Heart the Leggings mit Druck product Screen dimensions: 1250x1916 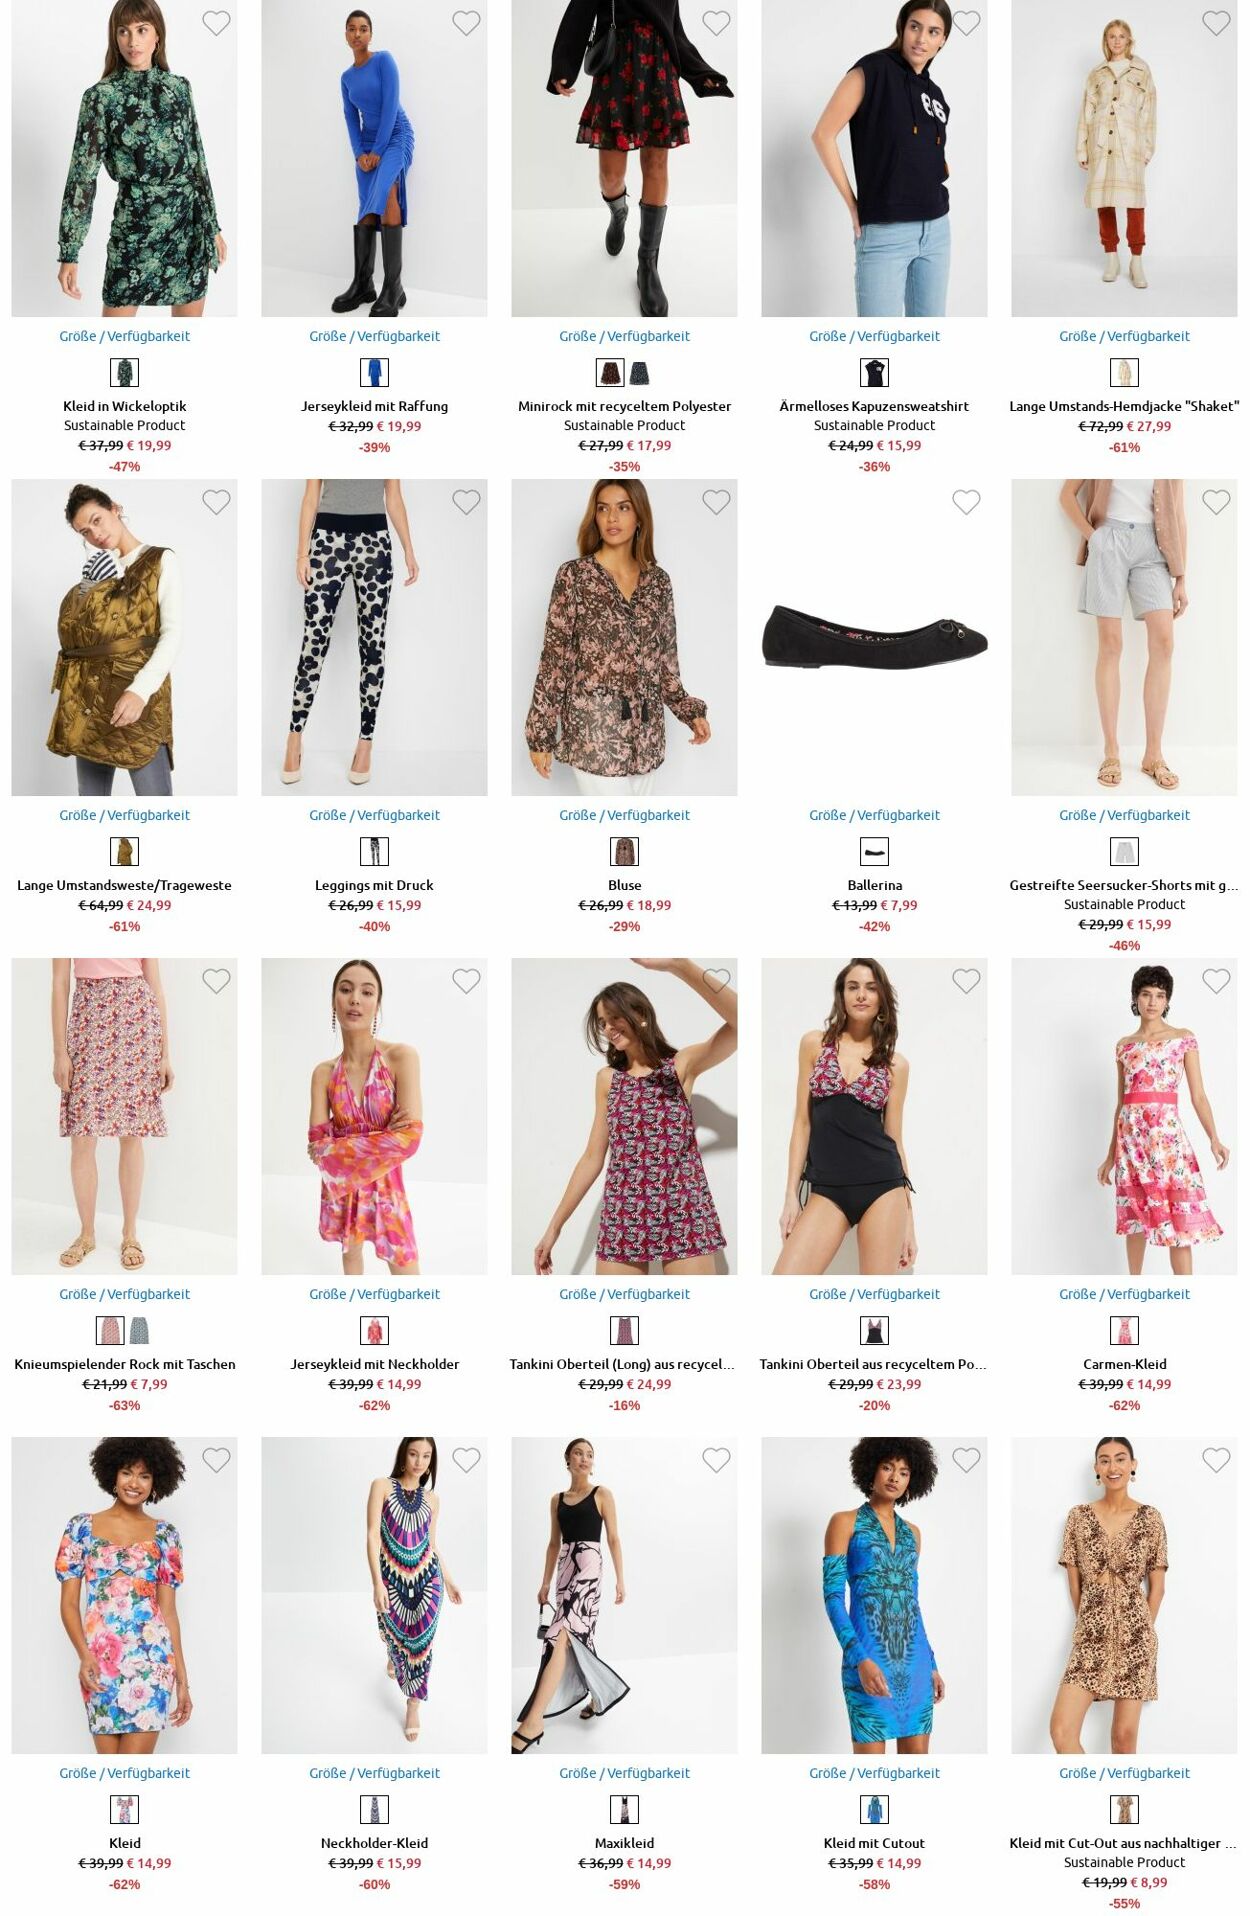point(466,502)
